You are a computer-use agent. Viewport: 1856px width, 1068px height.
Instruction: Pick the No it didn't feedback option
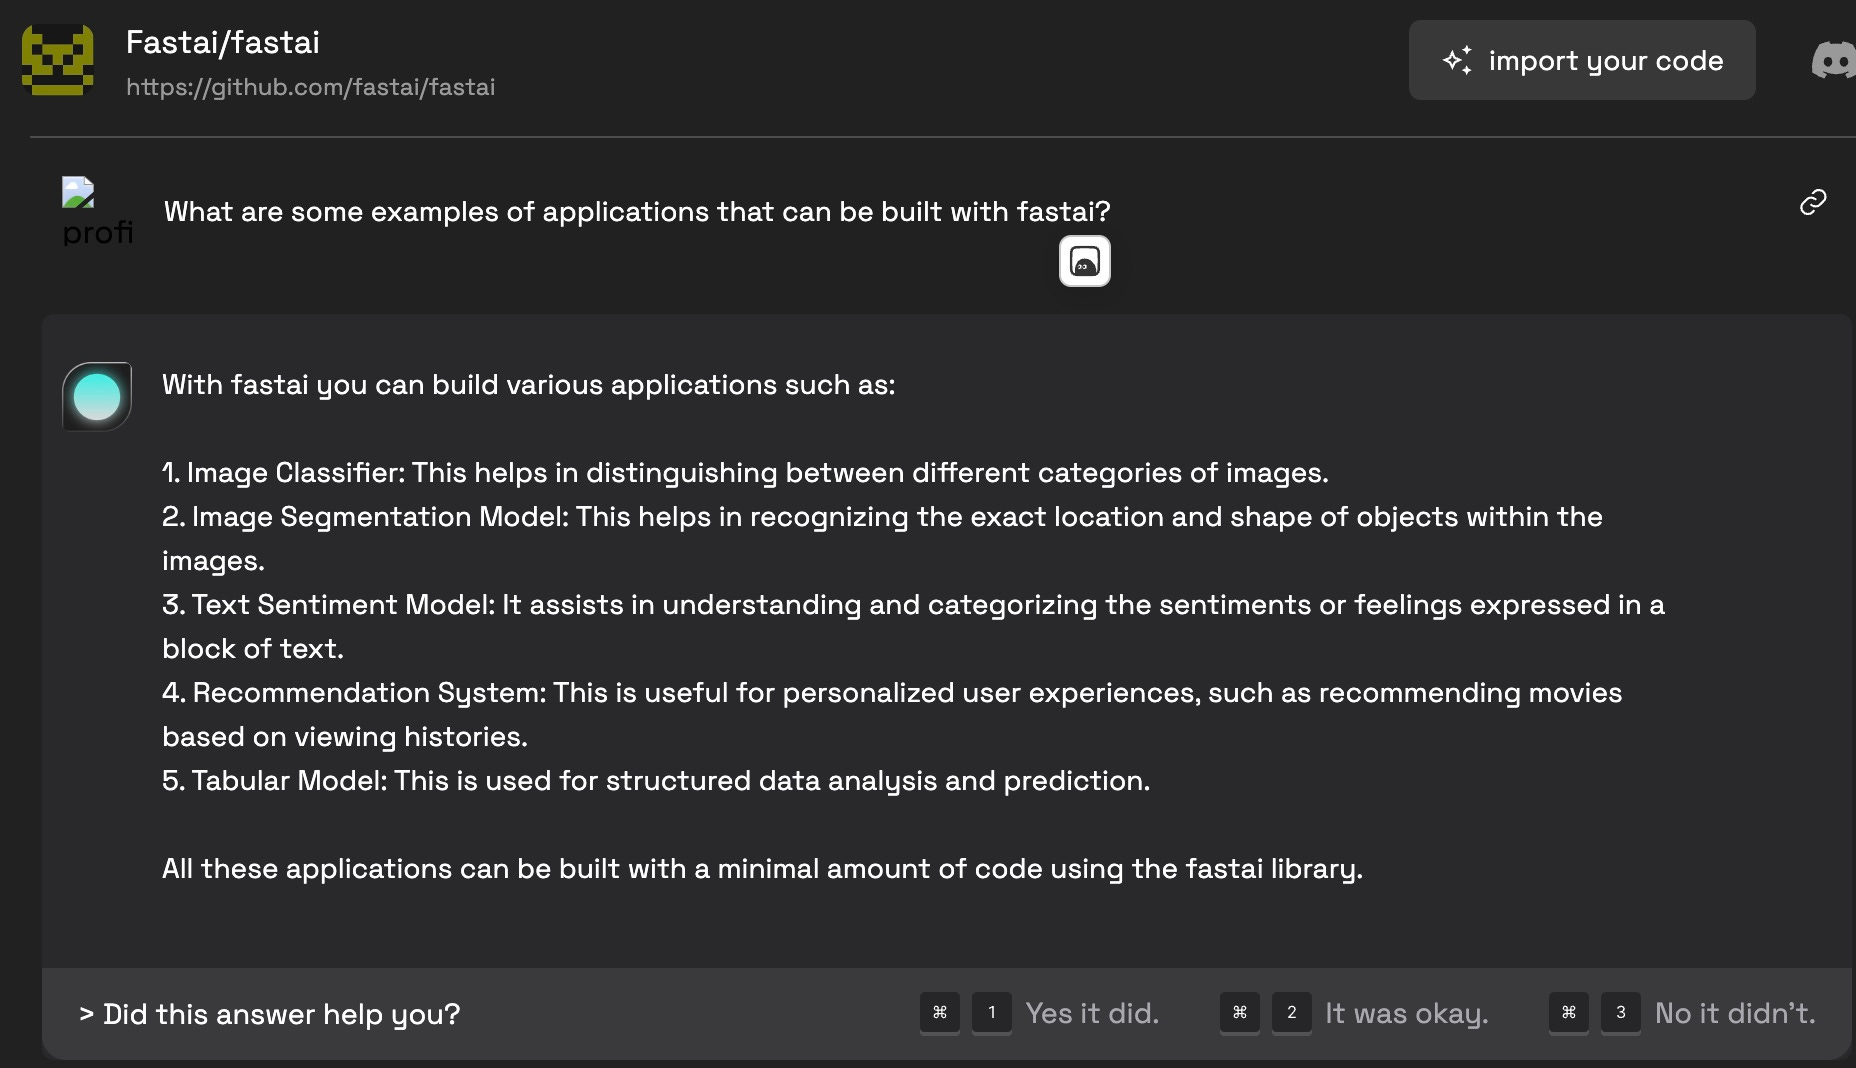[1735, 1013]
